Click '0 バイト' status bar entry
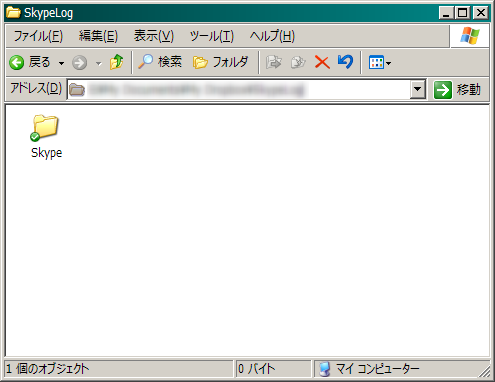Image resolution: width=495 pixels, height=382 pixels. (257, 369)
